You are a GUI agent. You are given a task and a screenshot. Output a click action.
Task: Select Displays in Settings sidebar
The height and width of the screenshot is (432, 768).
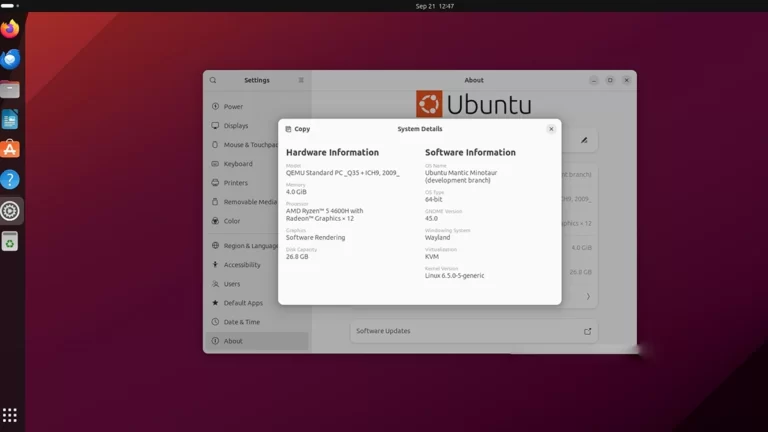click(x=257, y=125)
